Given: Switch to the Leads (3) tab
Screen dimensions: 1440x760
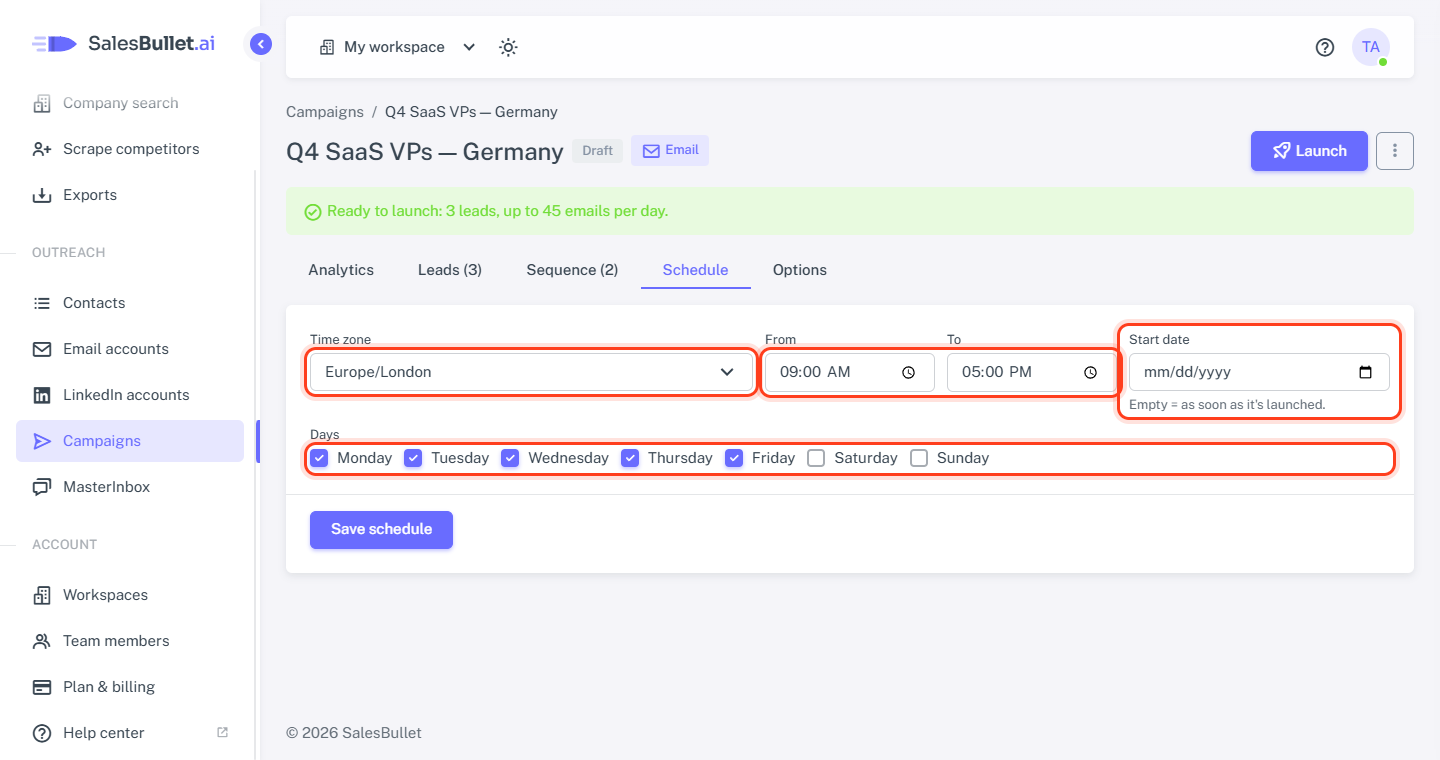Looking at the screenshot, I should tap(450, 270).
